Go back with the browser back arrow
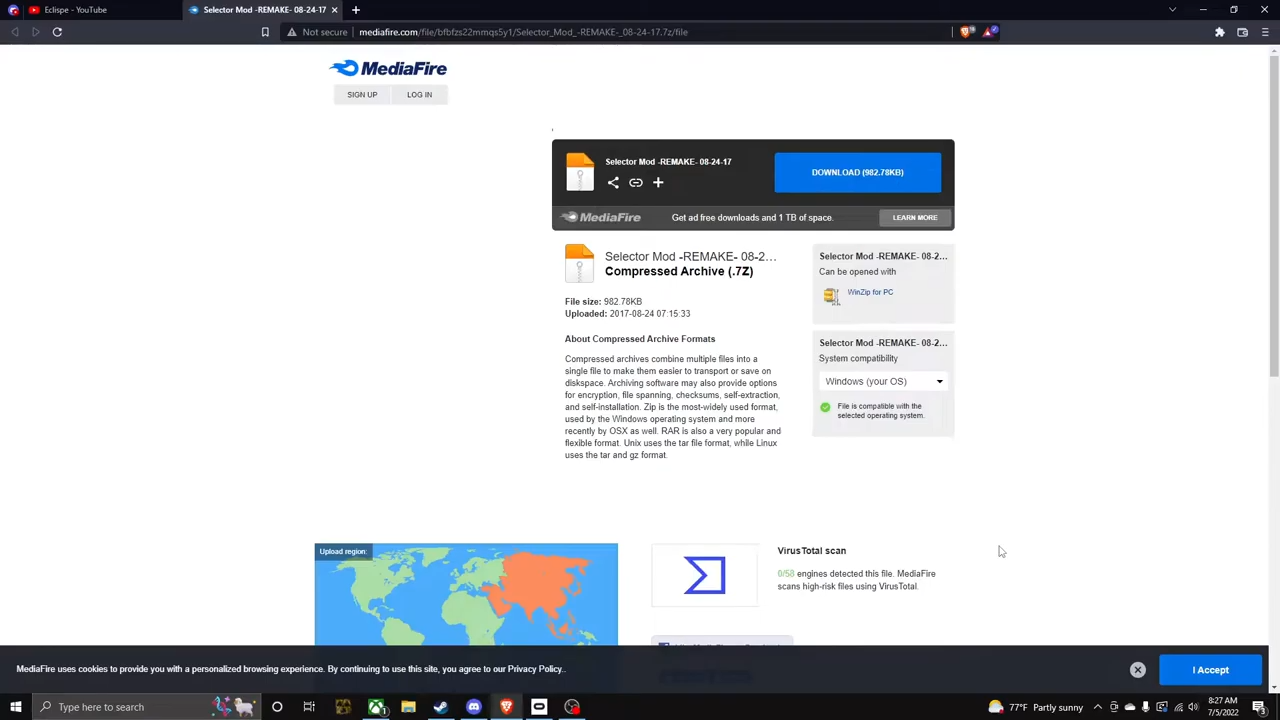This screenshot has width=1280, height=720. point(15,32)
